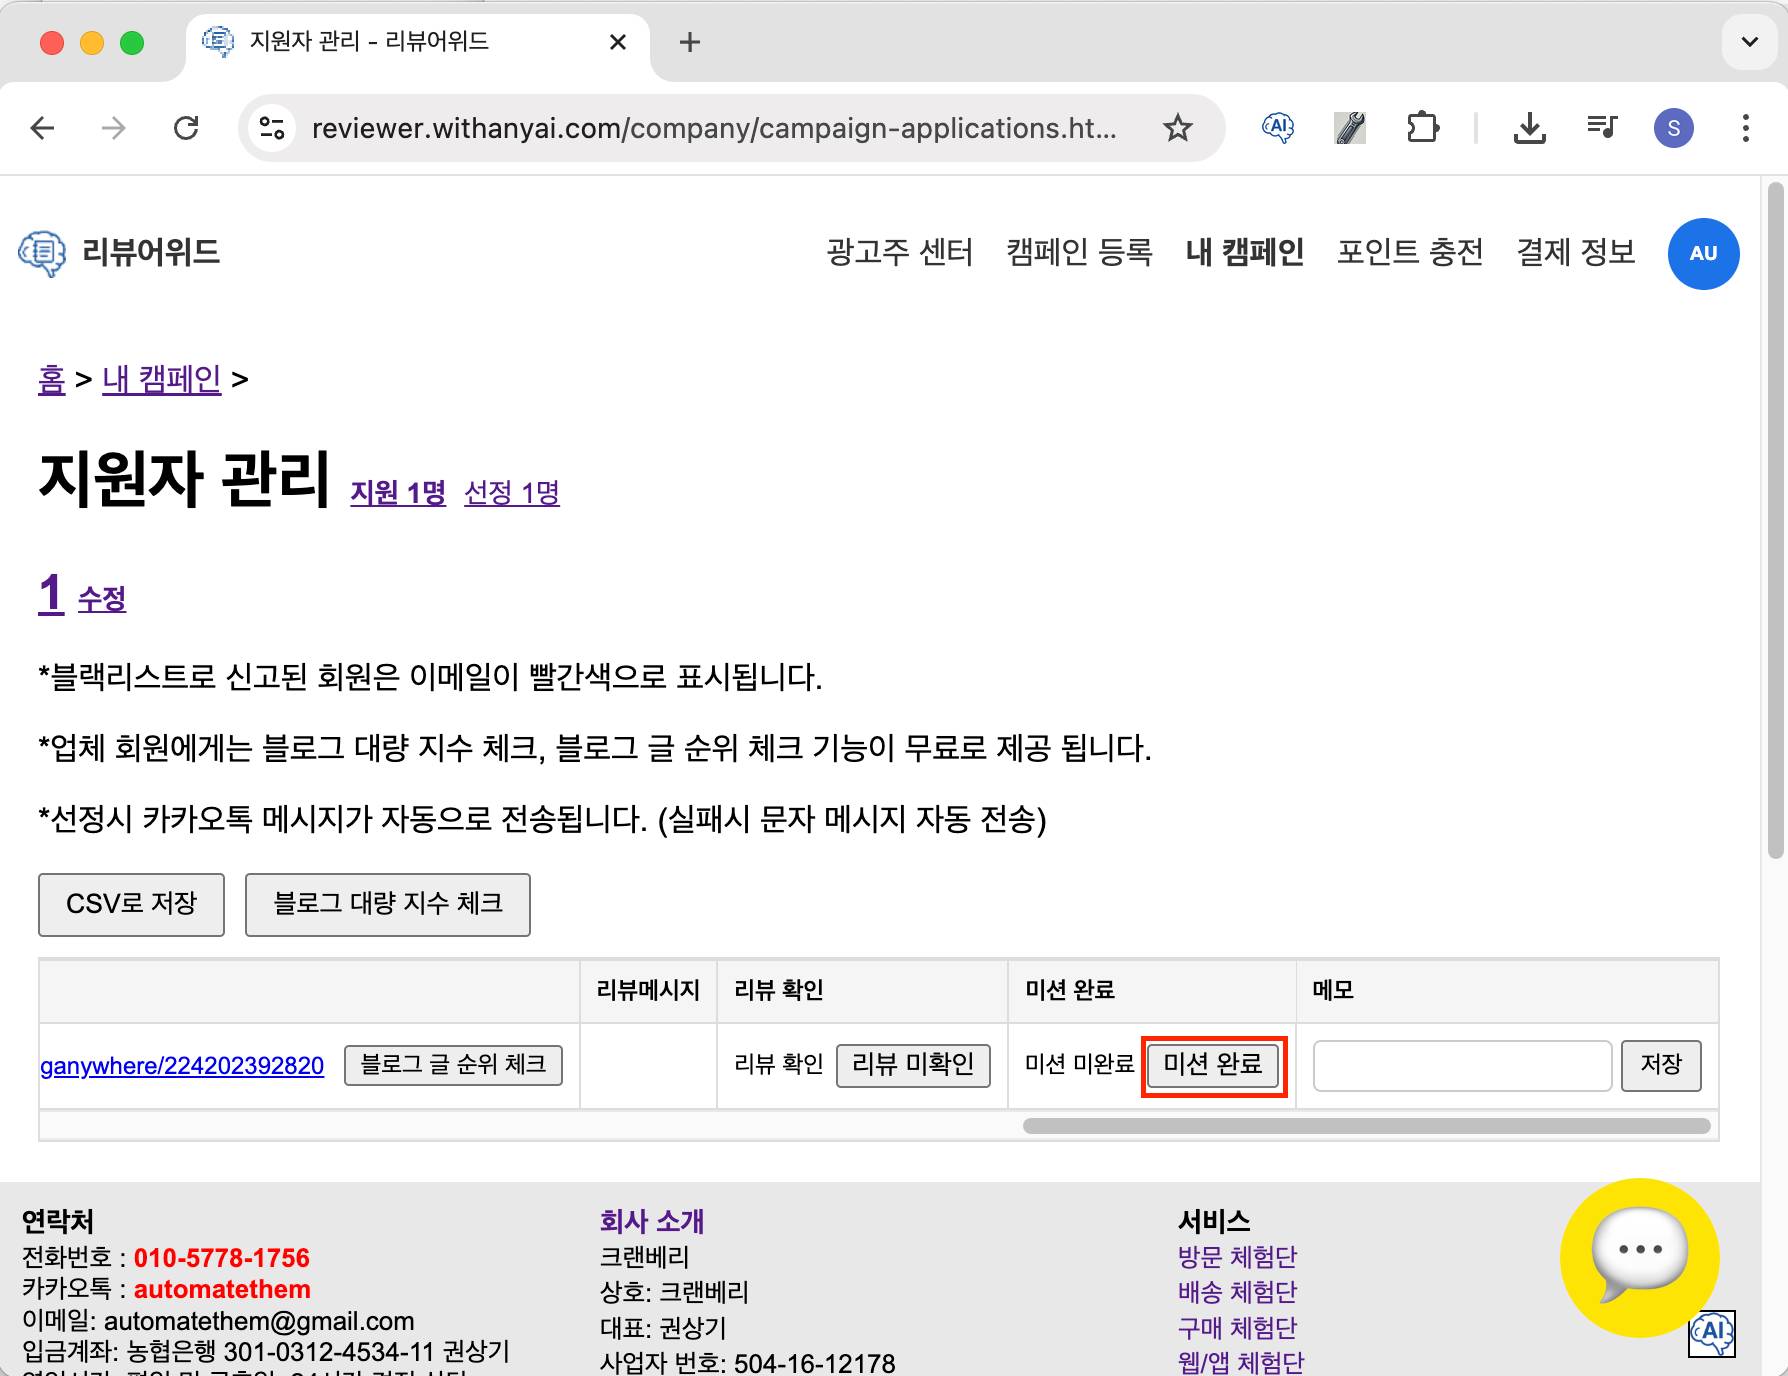
Task: View site information icon in address bar
Action: [272, 128]
